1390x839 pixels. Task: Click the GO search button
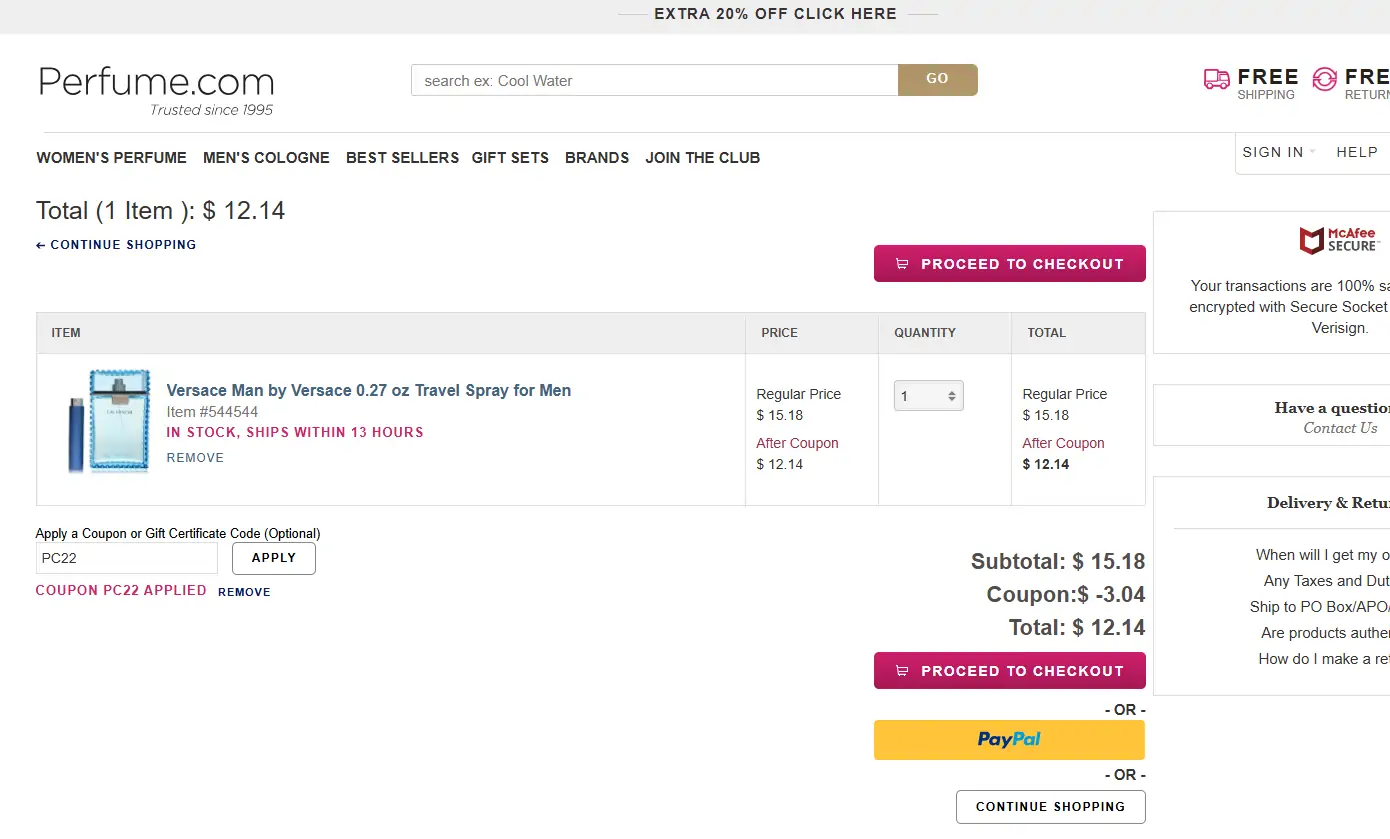point(937,80)
